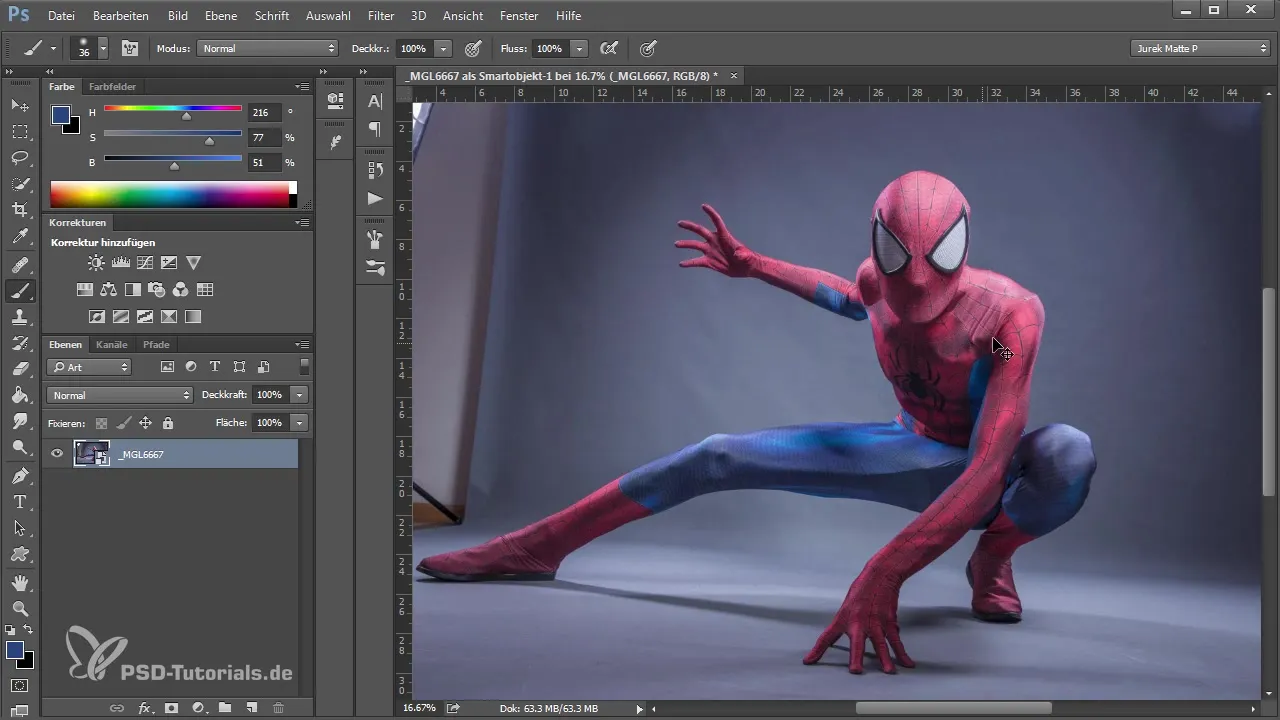The height and width of the screenshot is (720, 1280).
Task: Select the Pen tool
Action: coord(20,476)
